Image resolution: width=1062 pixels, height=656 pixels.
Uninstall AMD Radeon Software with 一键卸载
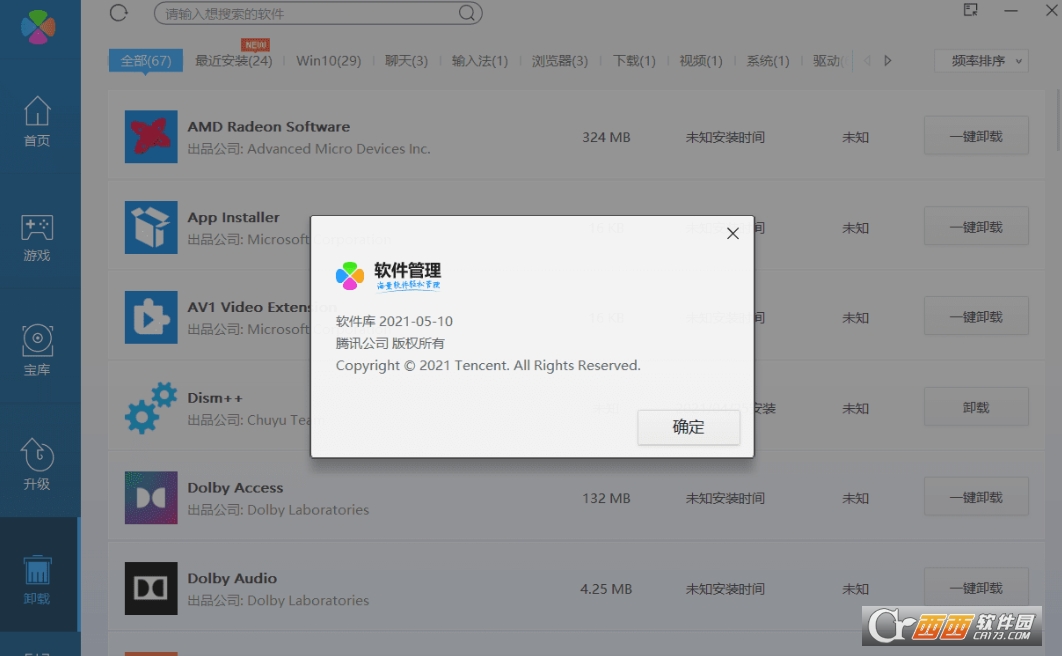pyautogui.click(x=976, y=136)
